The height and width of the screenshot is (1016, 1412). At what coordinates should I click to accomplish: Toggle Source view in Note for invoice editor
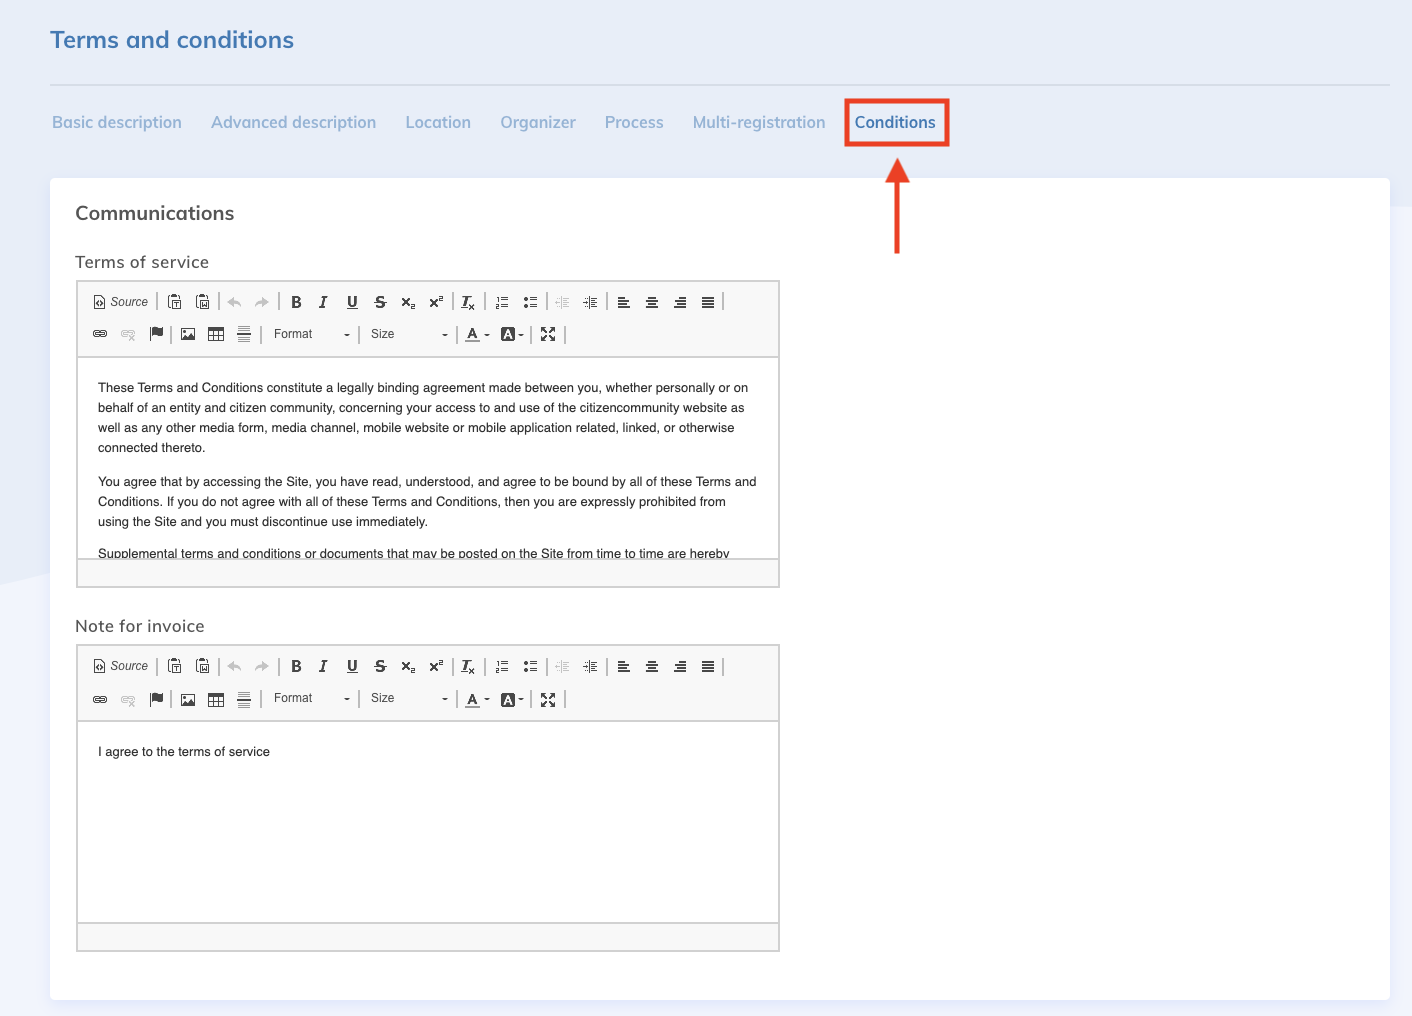(121, 666)
